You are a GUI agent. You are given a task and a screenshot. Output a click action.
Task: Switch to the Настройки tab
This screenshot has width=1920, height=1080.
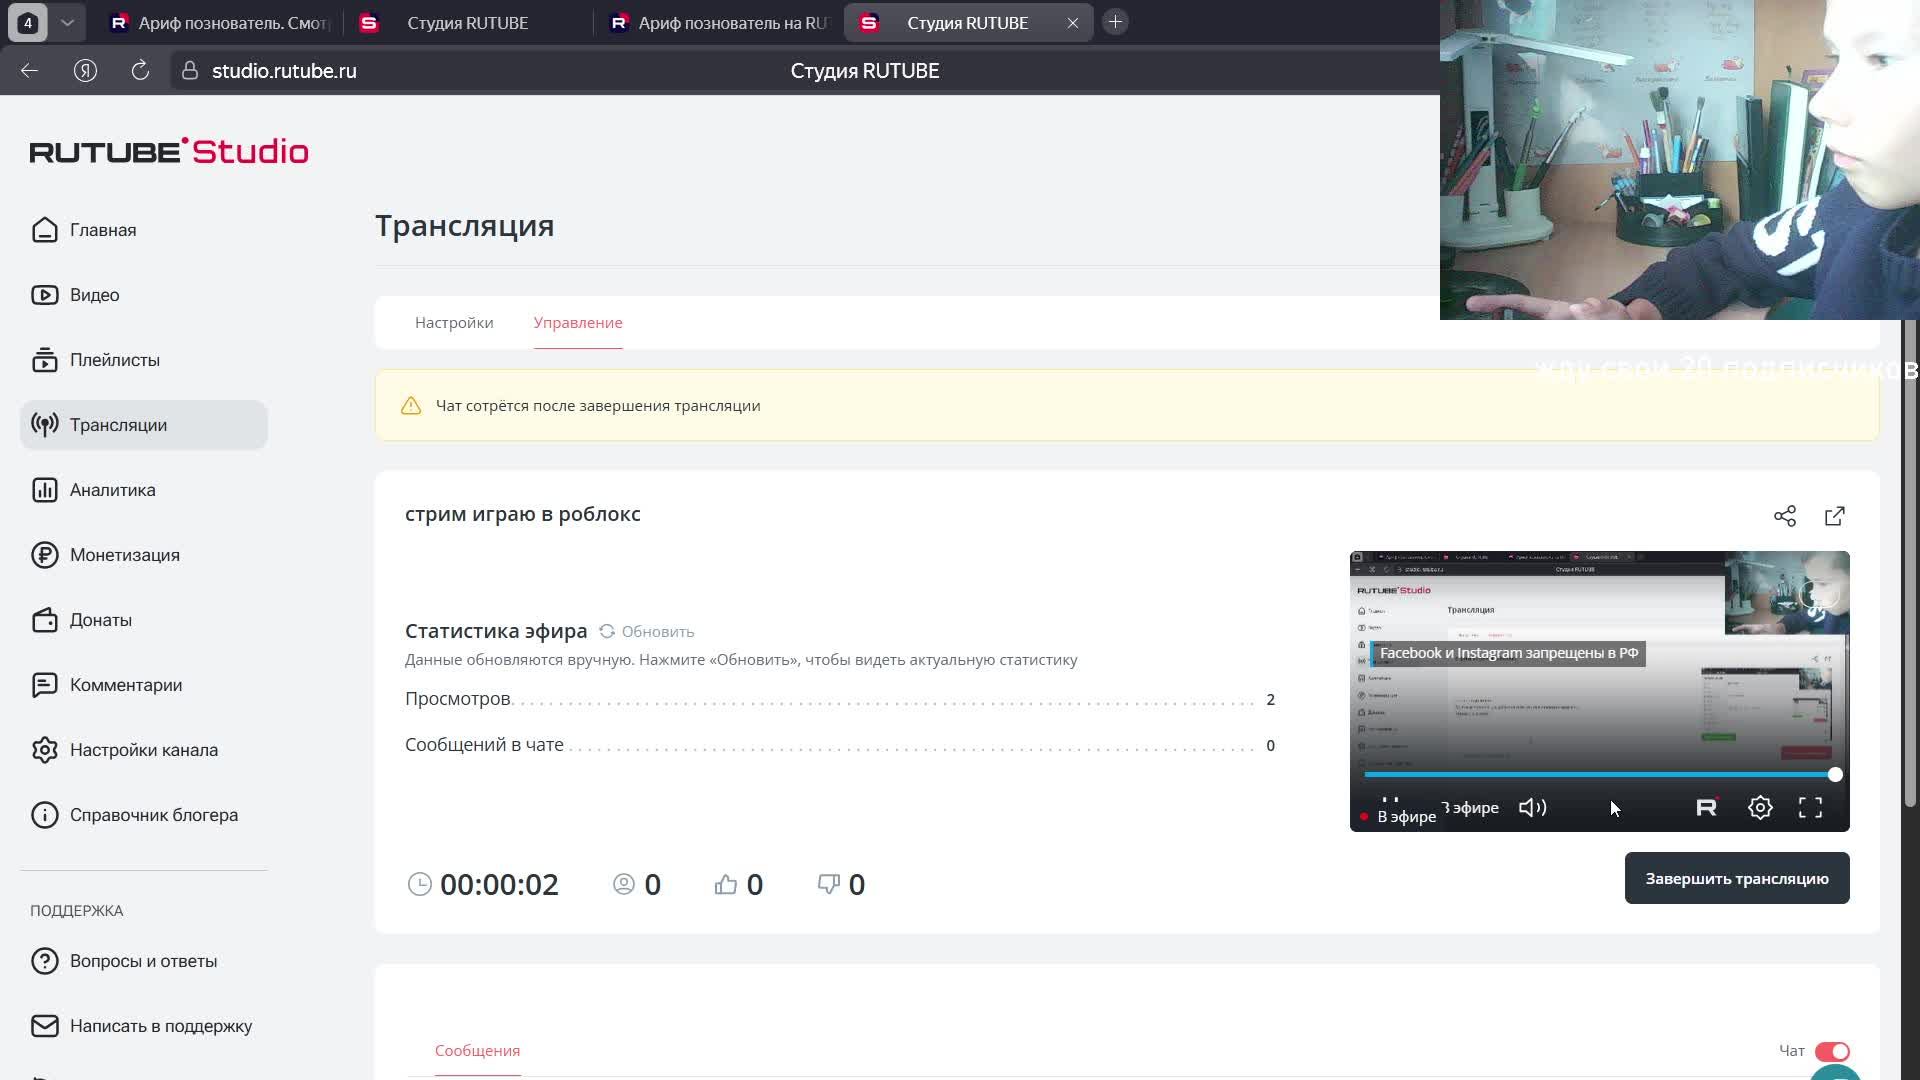454,323
